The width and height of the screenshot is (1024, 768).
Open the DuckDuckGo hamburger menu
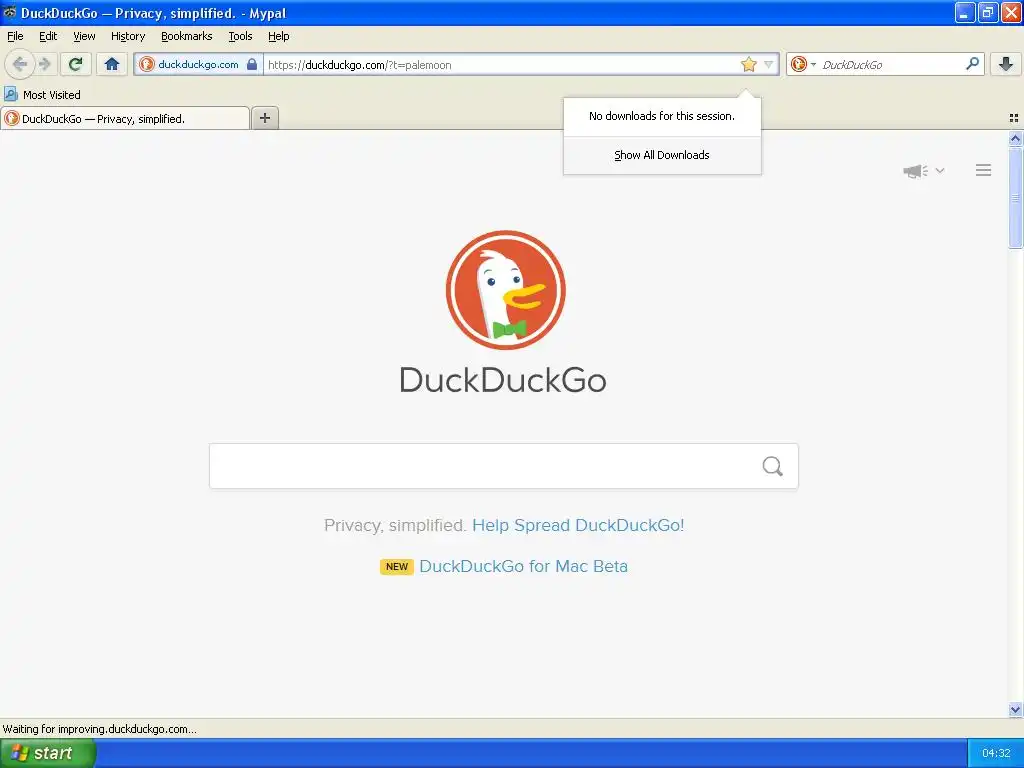984,170
